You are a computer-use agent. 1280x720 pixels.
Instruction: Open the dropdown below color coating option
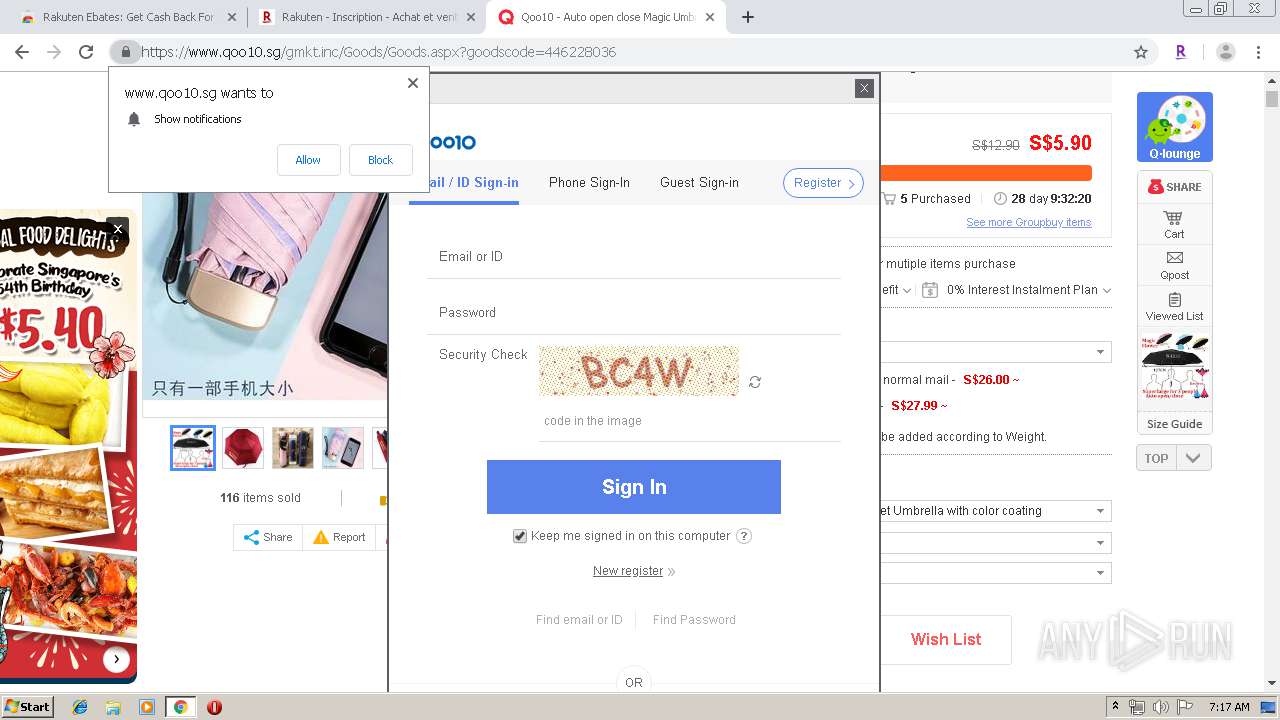995,542
